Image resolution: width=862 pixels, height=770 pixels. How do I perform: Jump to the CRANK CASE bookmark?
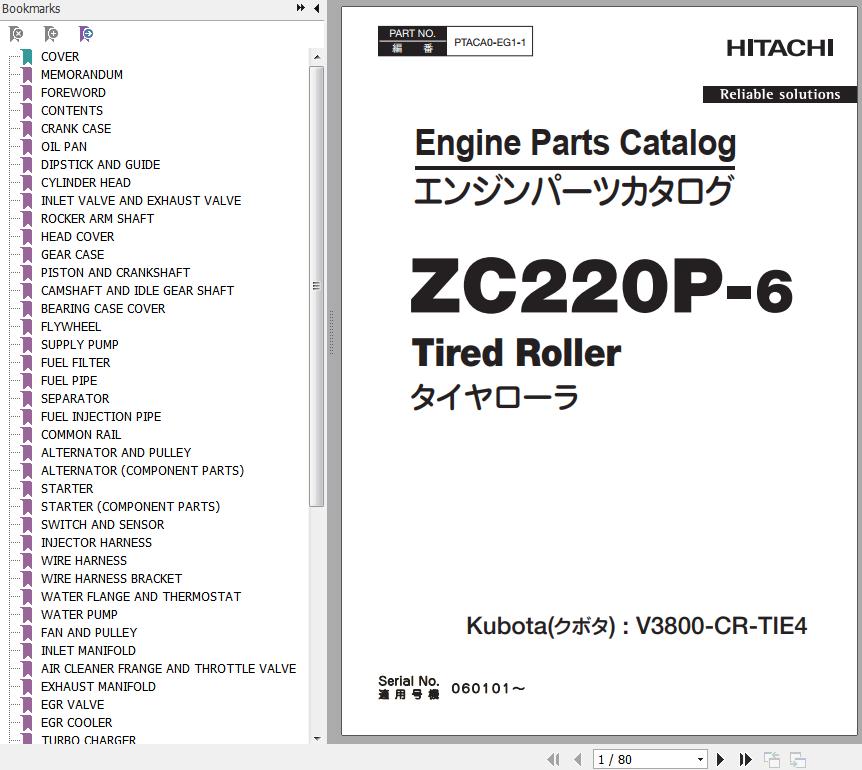tap(76, 129)
